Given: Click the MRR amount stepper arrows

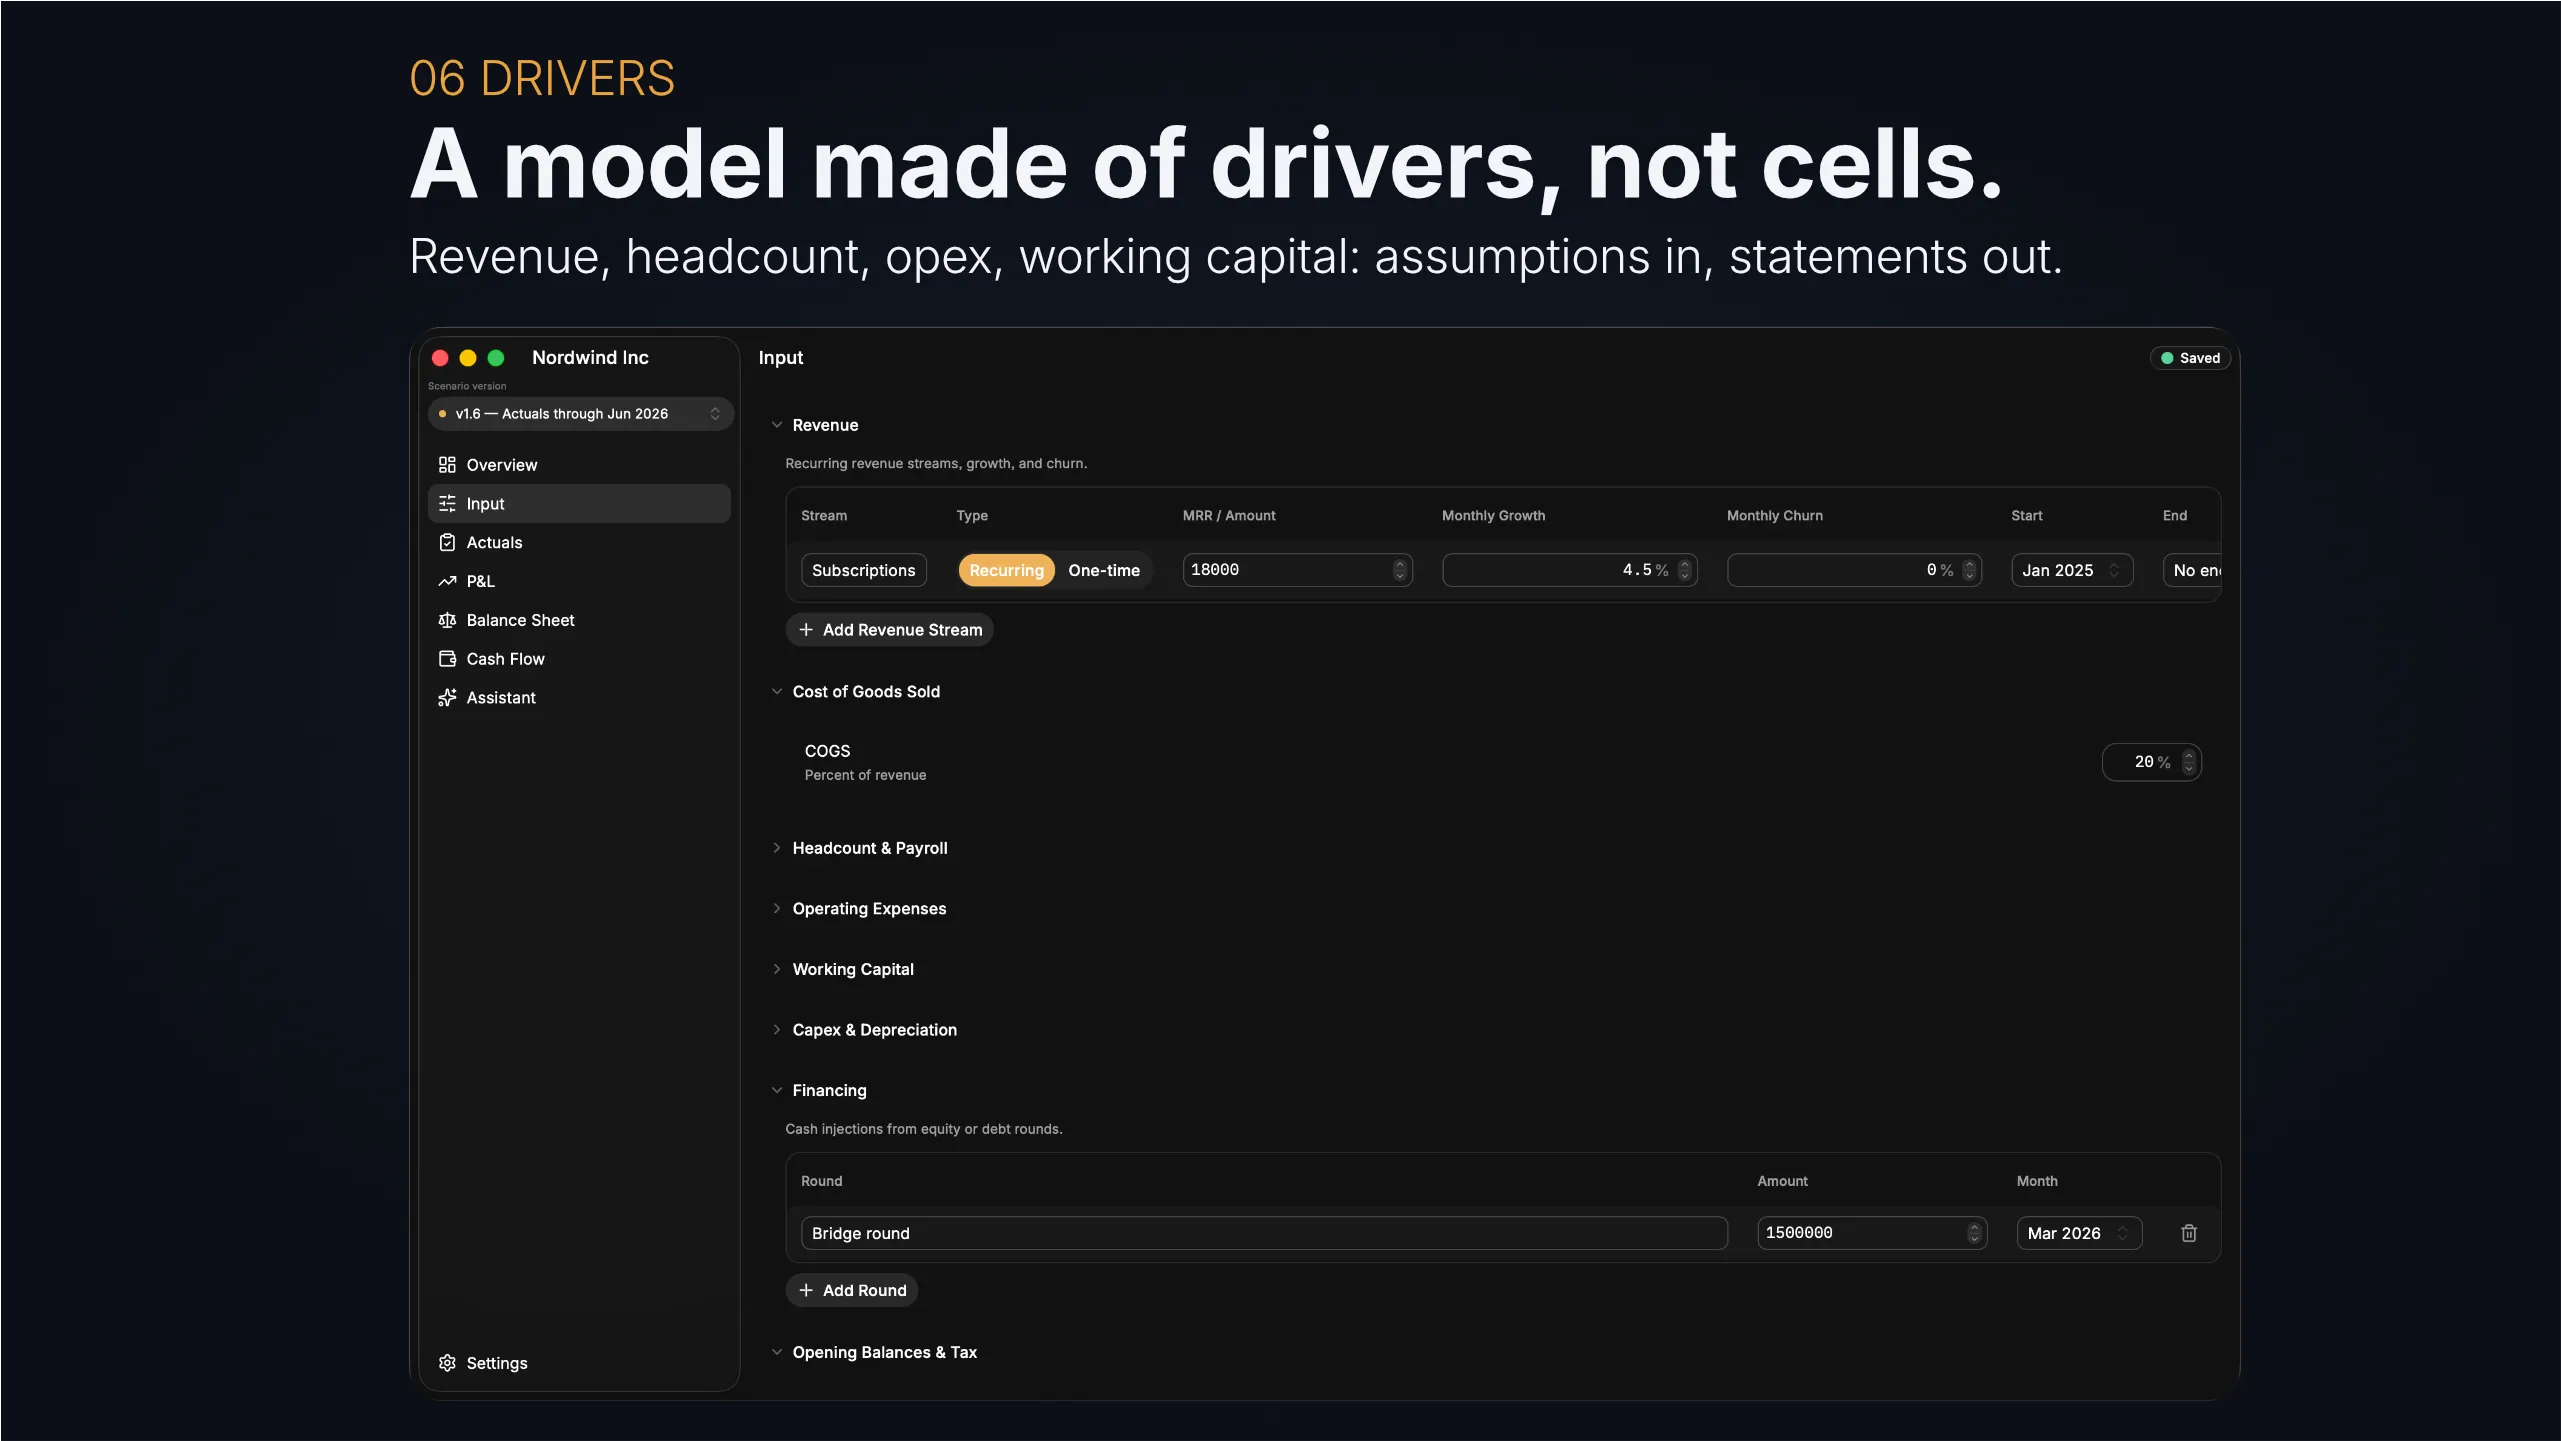Looking at the screenshot, I should [1399, 570].
